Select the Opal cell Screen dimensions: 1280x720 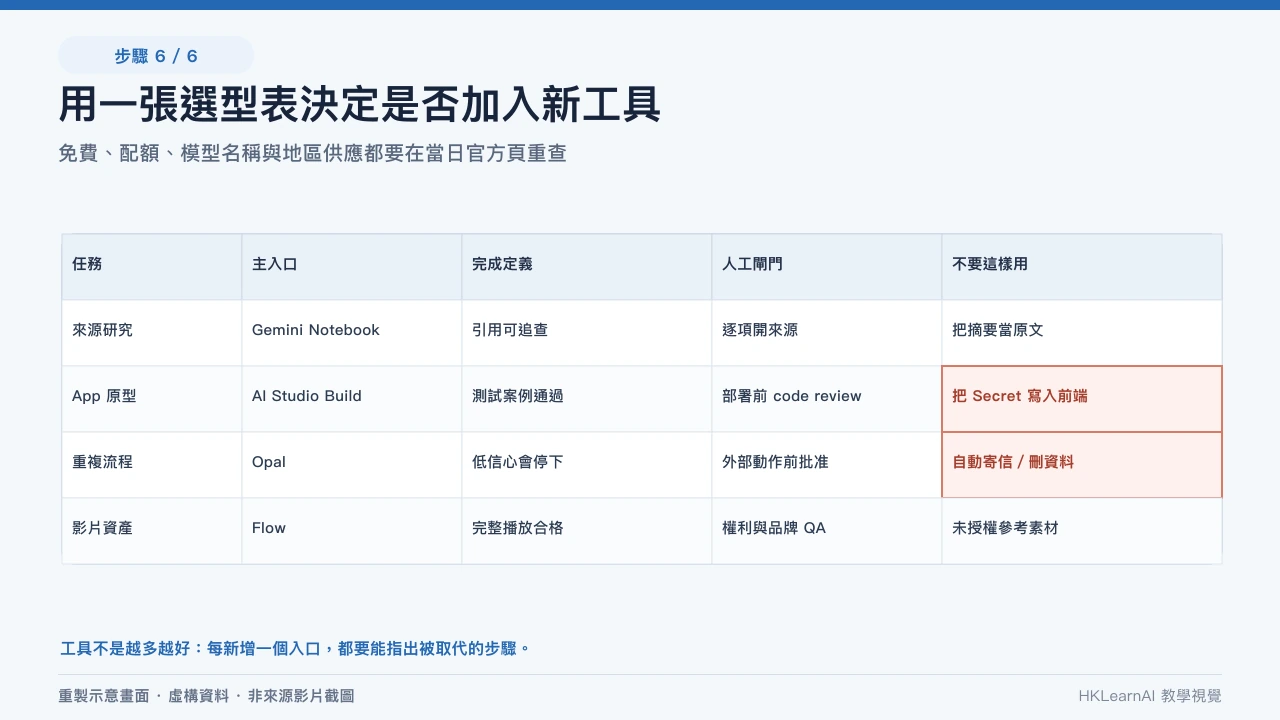coord(352,465)
